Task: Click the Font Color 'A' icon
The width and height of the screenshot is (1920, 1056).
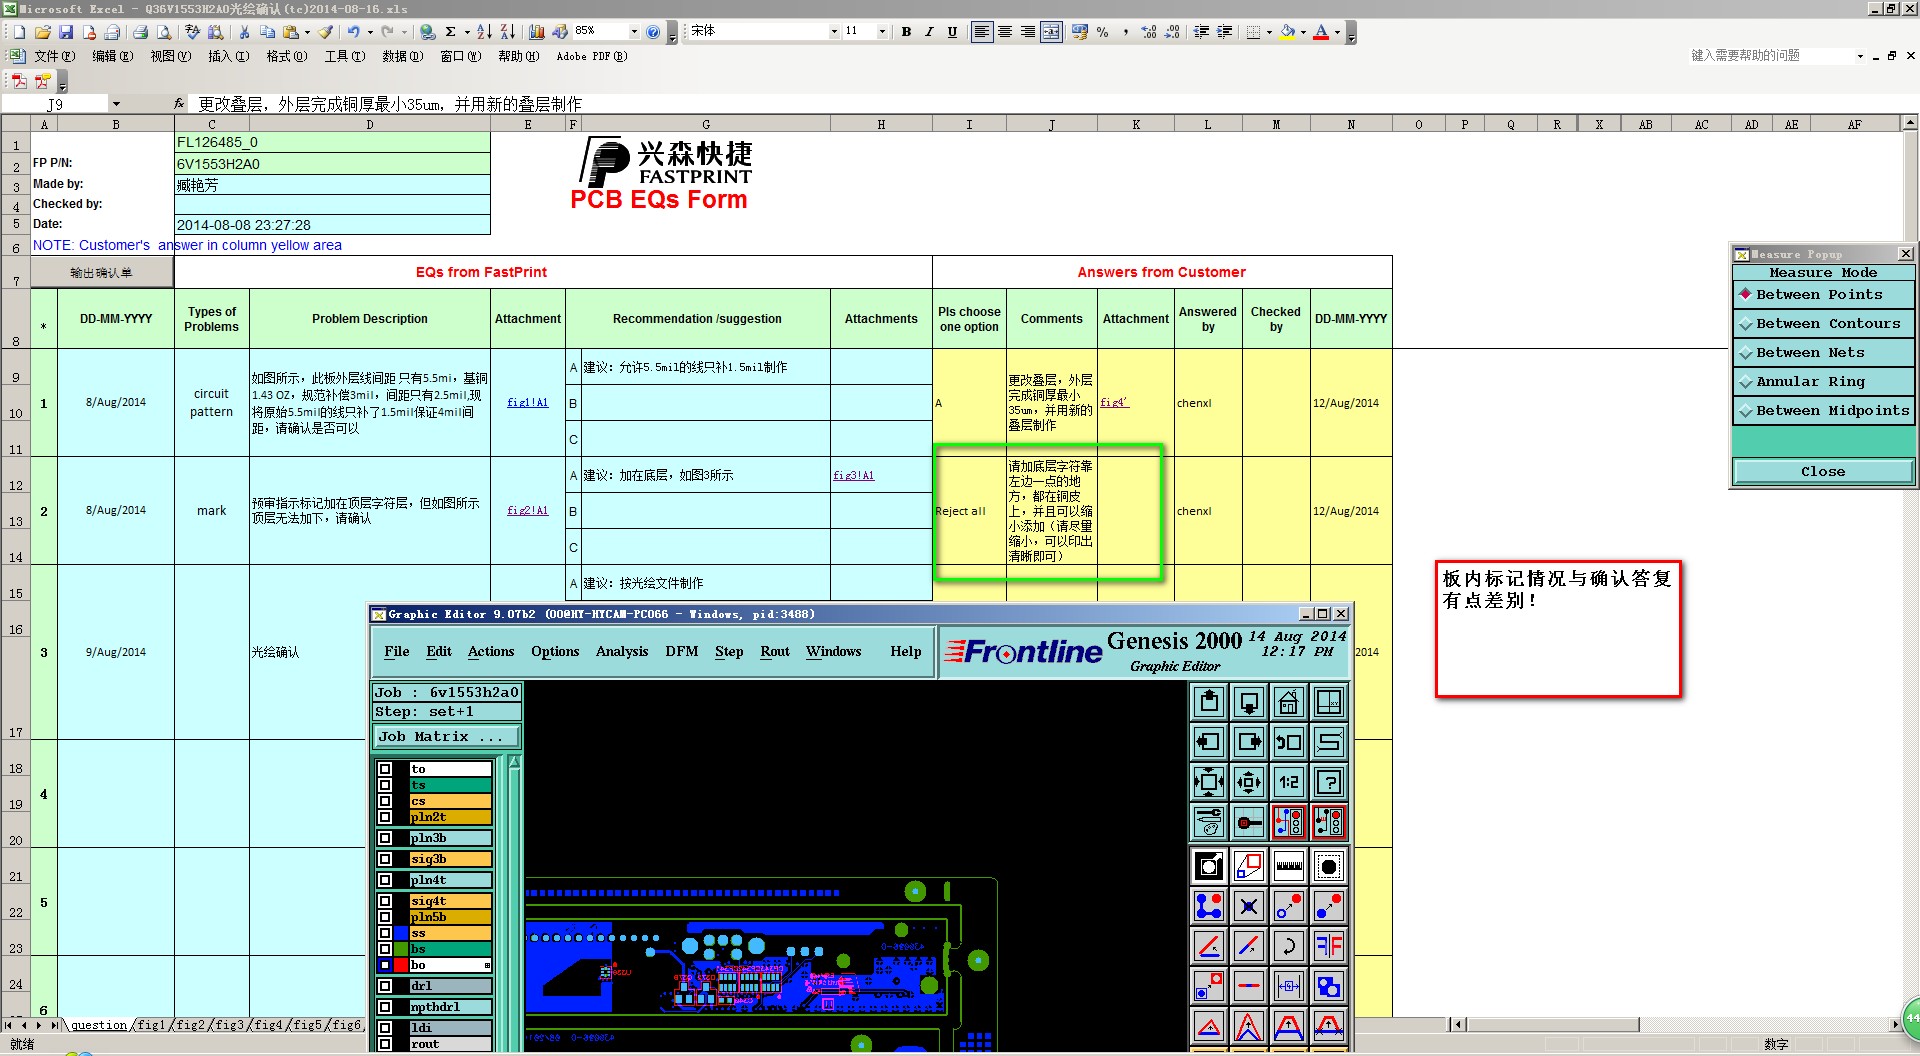Action: (1321, 32)
